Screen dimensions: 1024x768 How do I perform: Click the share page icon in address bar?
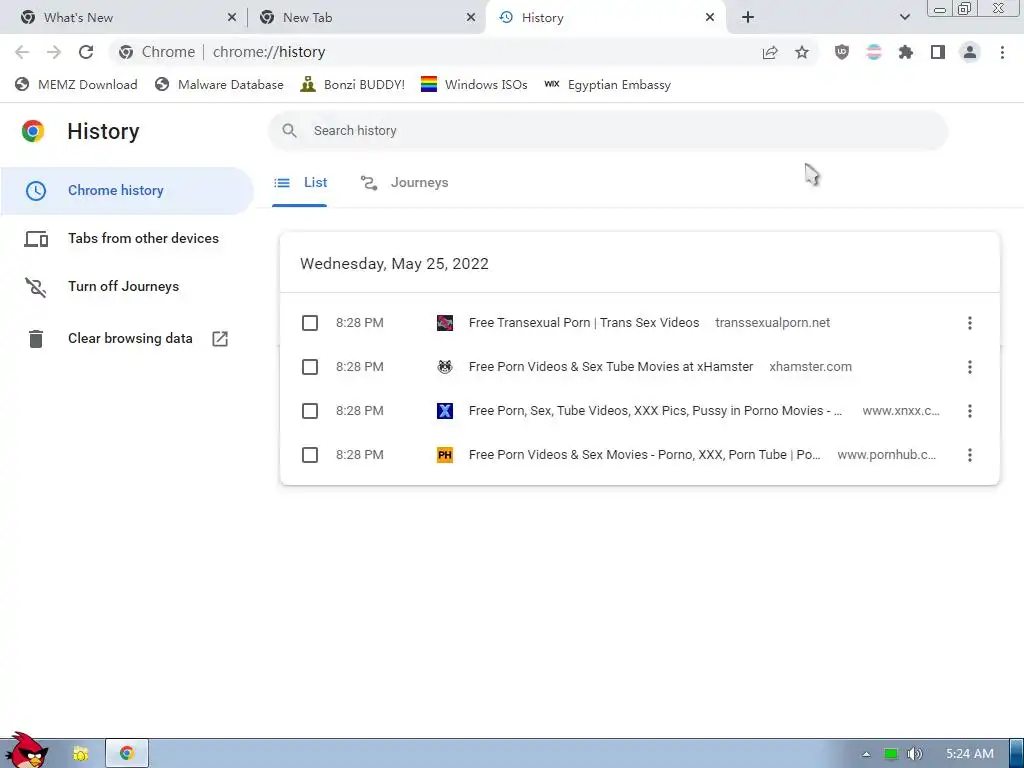point(770,52)
